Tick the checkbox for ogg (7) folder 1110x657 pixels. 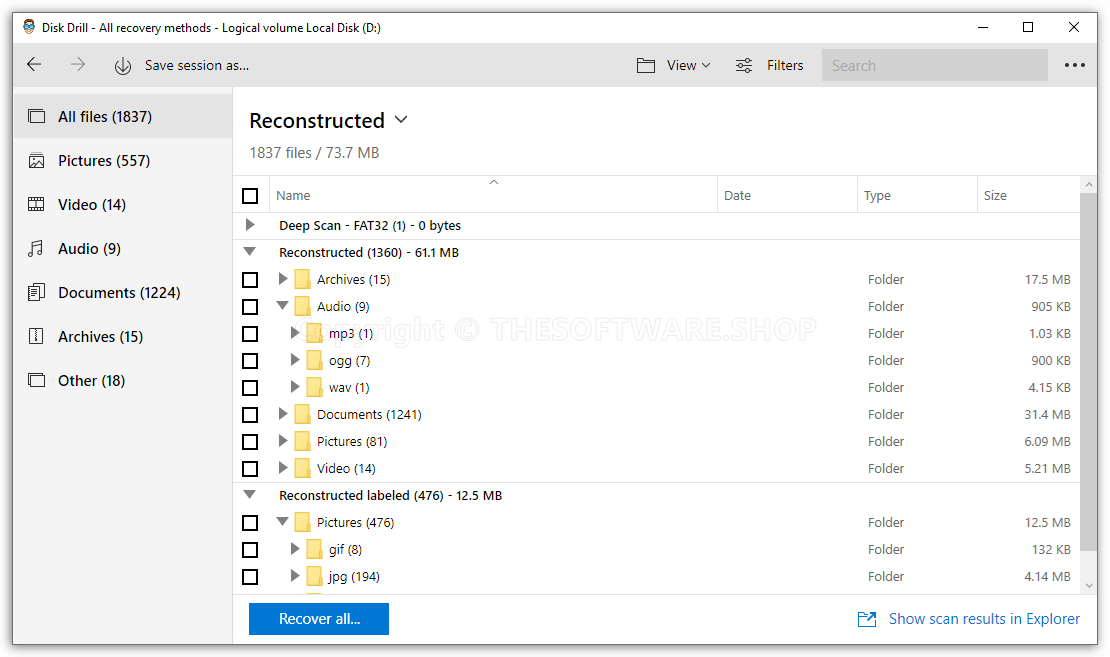[250, 361]
